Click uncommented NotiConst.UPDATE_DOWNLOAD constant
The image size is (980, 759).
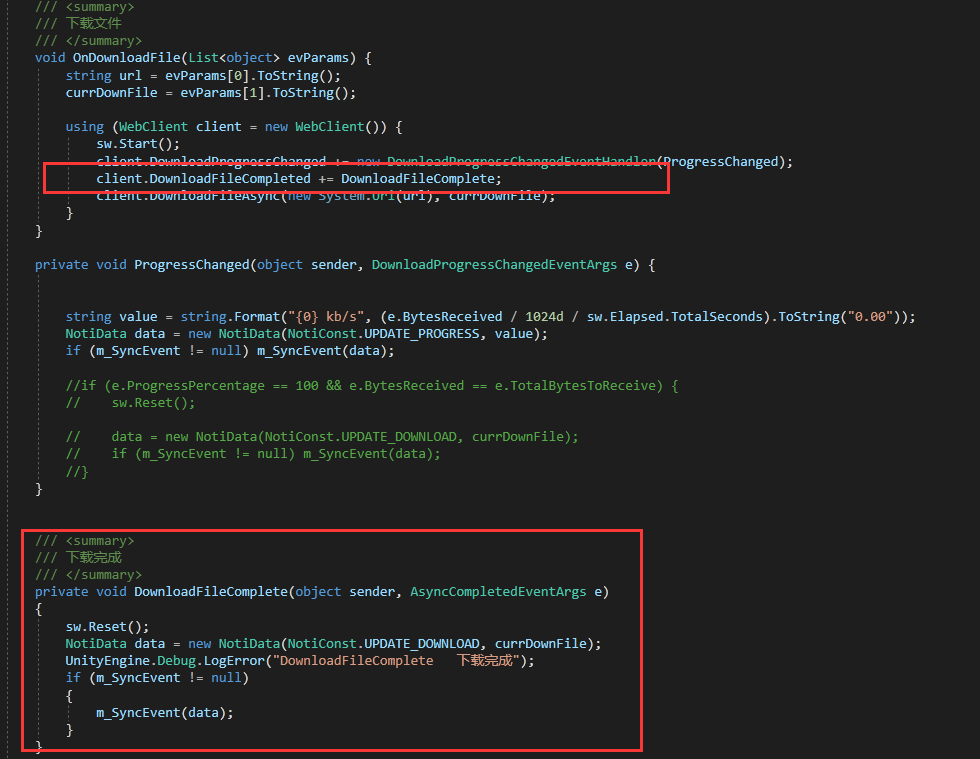point(383,643)
